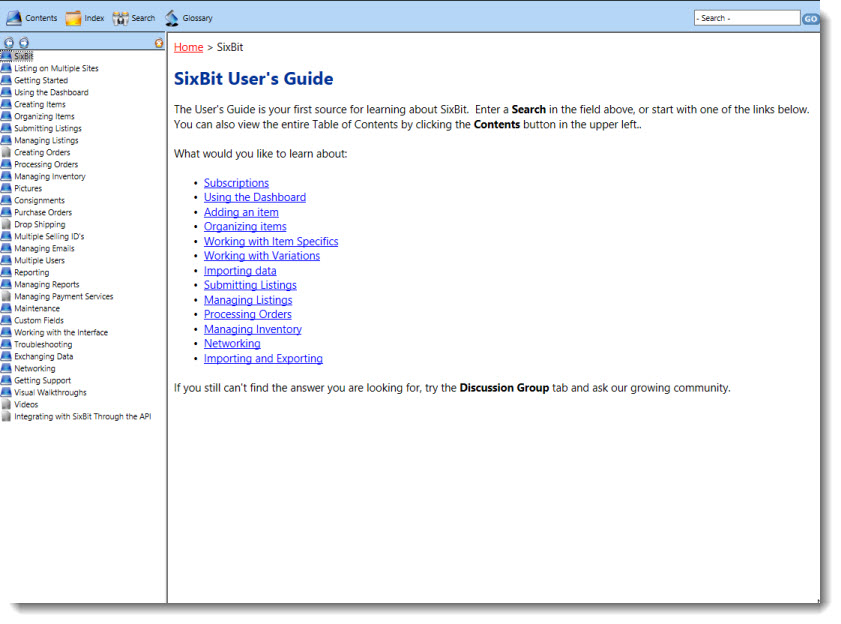This screenshot has width=841, height=624.
Task: Select the Videos tree topic
Action: (x=26, y=405)
